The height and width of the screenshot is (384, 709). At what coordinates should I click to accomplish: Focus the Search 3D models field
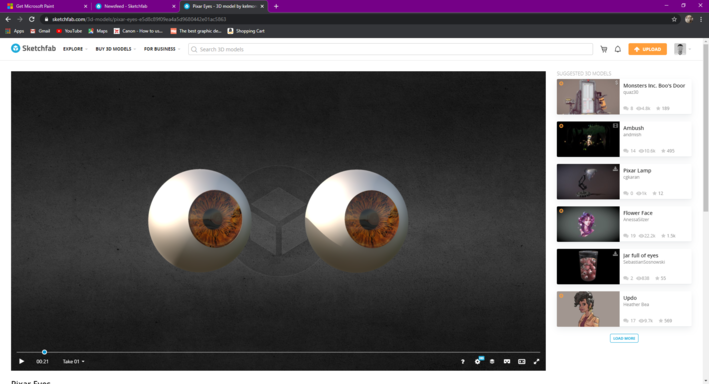point(390,49)
